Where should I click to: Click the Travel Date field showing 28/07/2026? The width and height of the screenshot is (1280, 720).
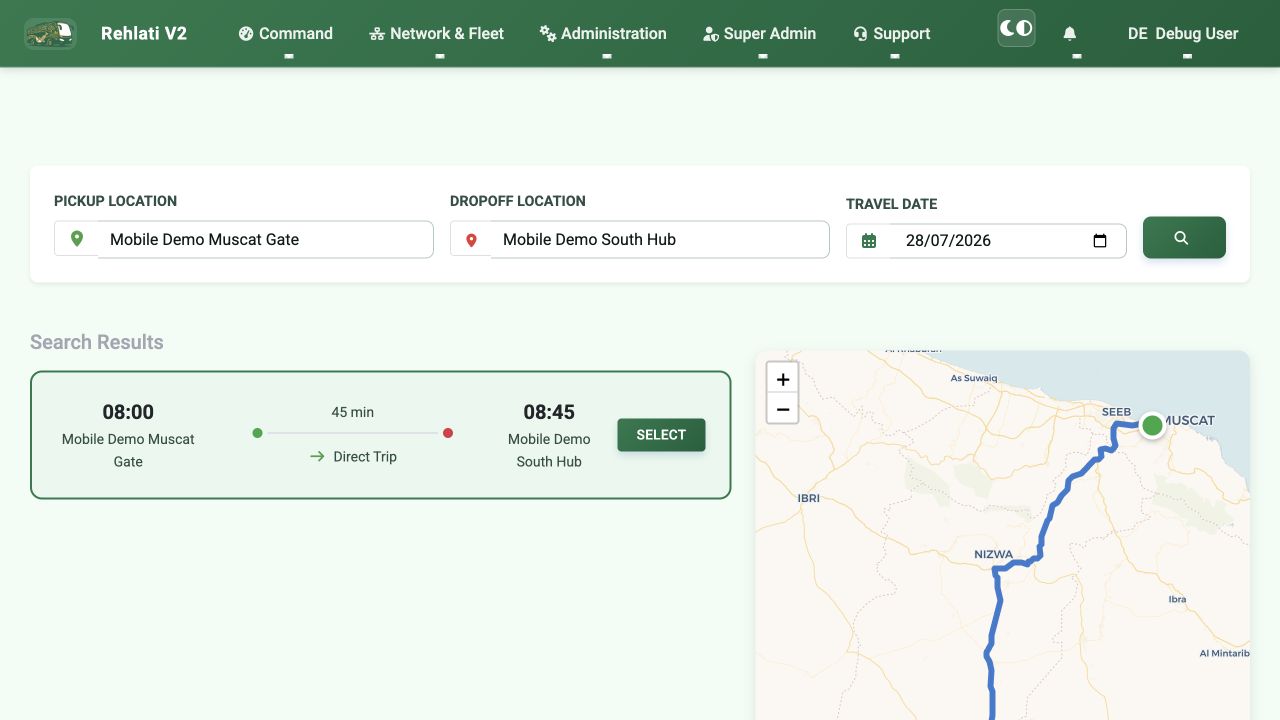(1008, 240)
